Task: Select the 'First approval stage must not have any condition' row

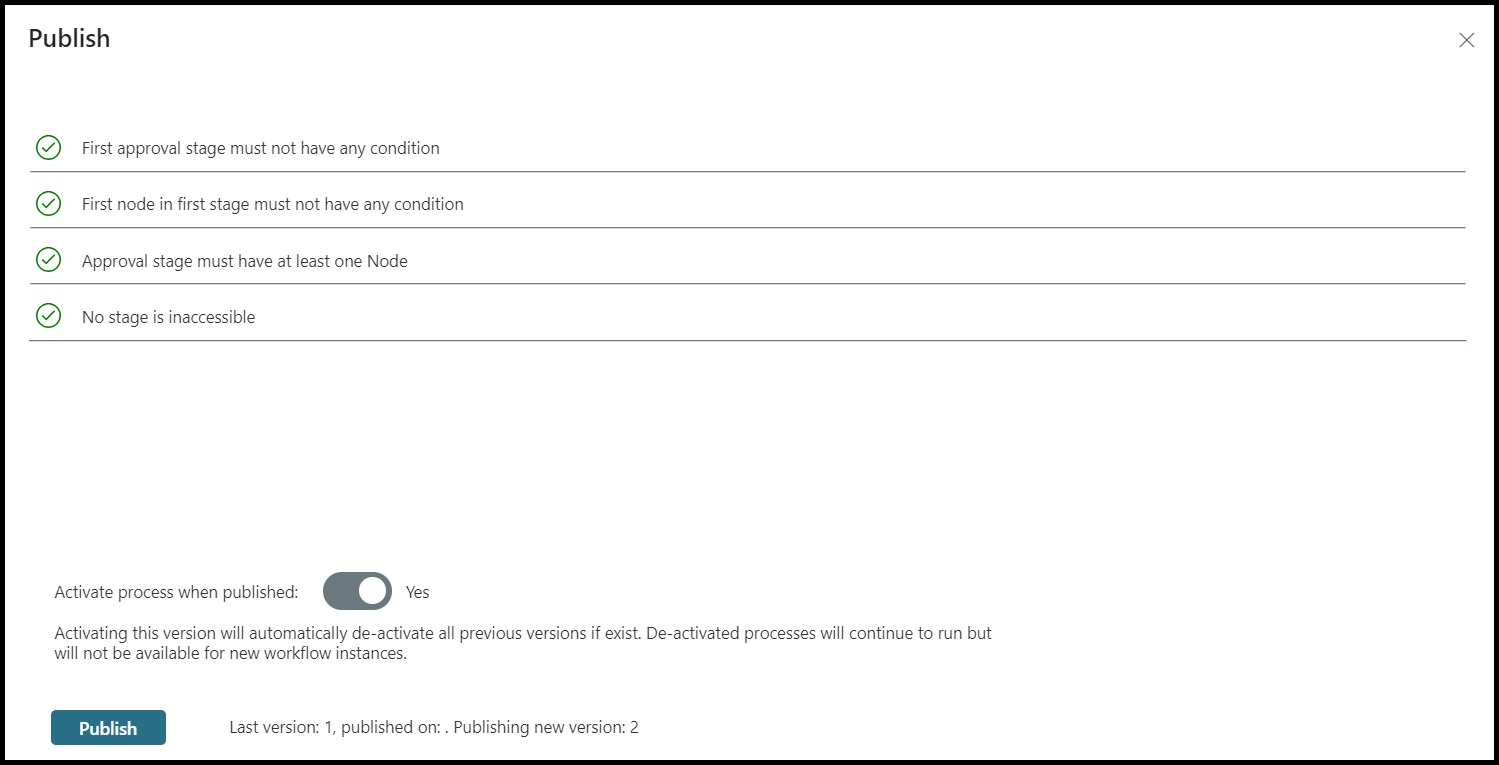Action: point(747,148)
